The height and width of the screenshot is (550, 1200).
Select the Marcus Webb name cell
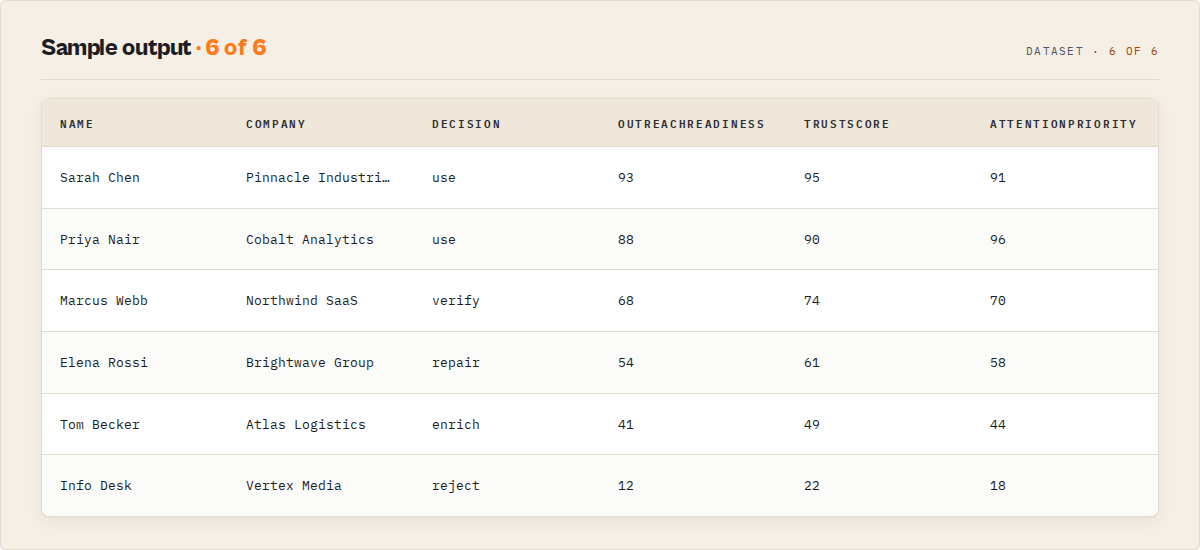click(x=104, y=301)
